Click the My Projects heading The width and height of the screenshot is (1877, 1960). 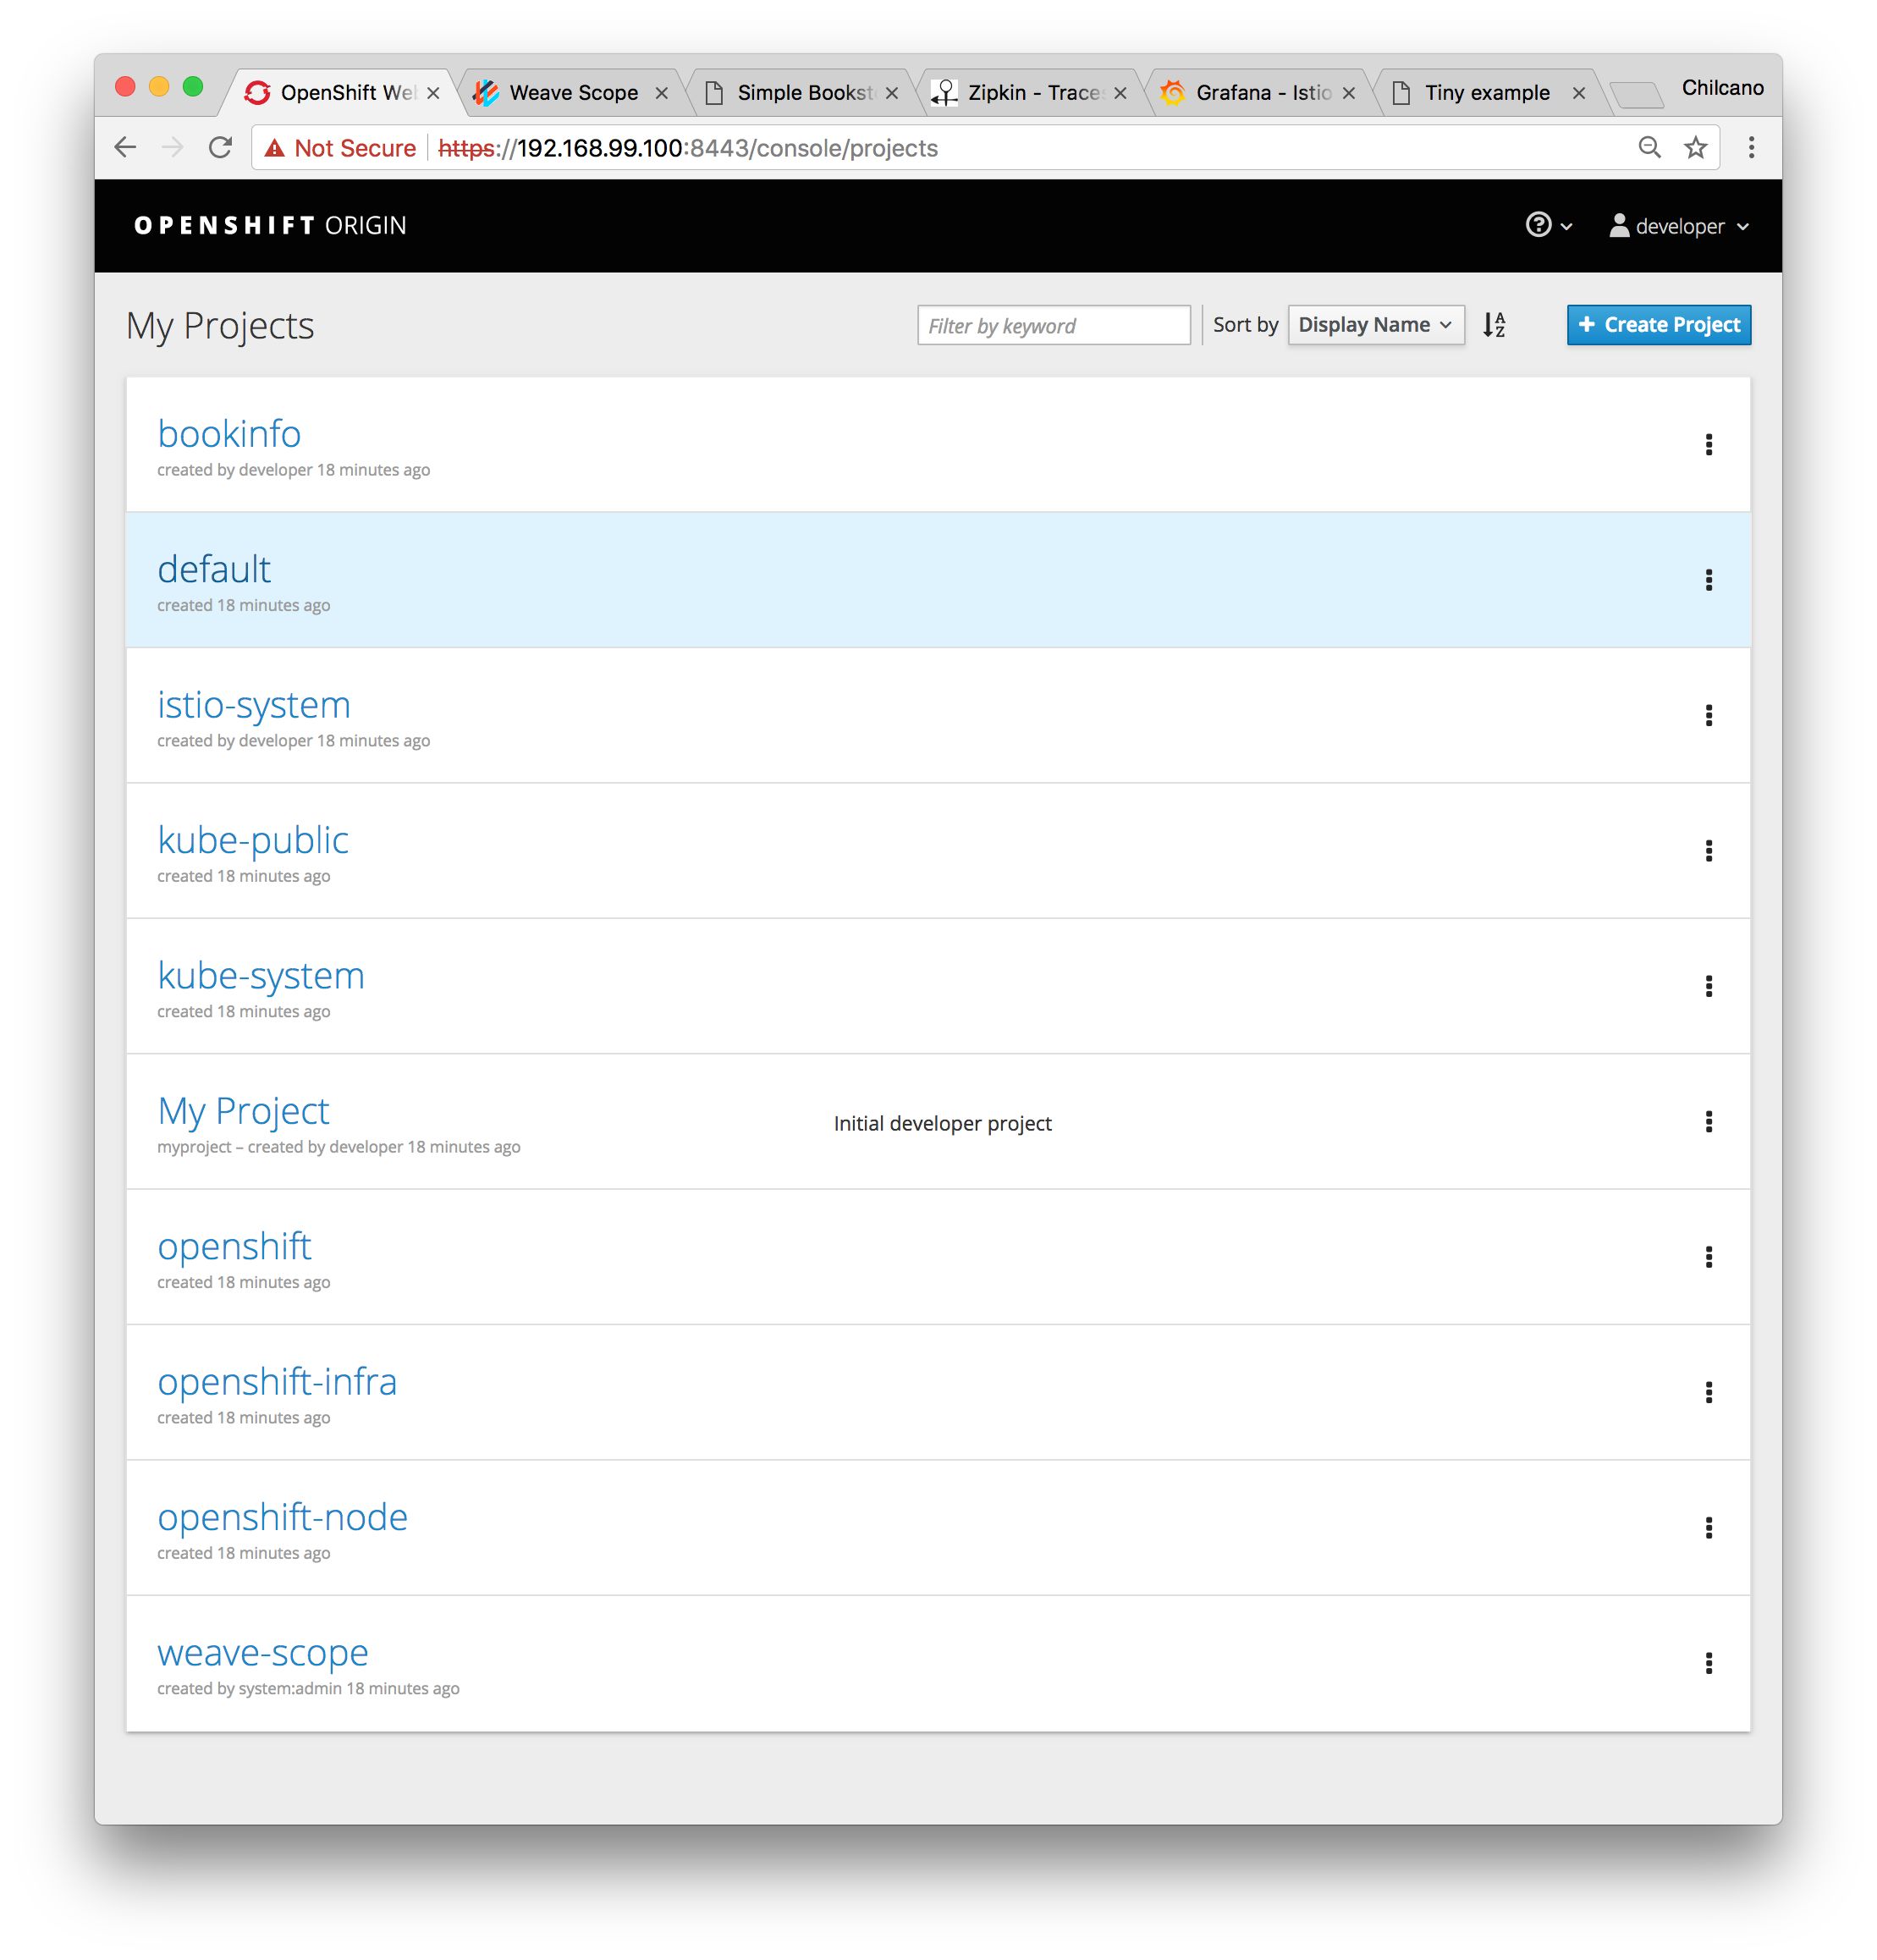pyautogui.click(x=220, y=326)
